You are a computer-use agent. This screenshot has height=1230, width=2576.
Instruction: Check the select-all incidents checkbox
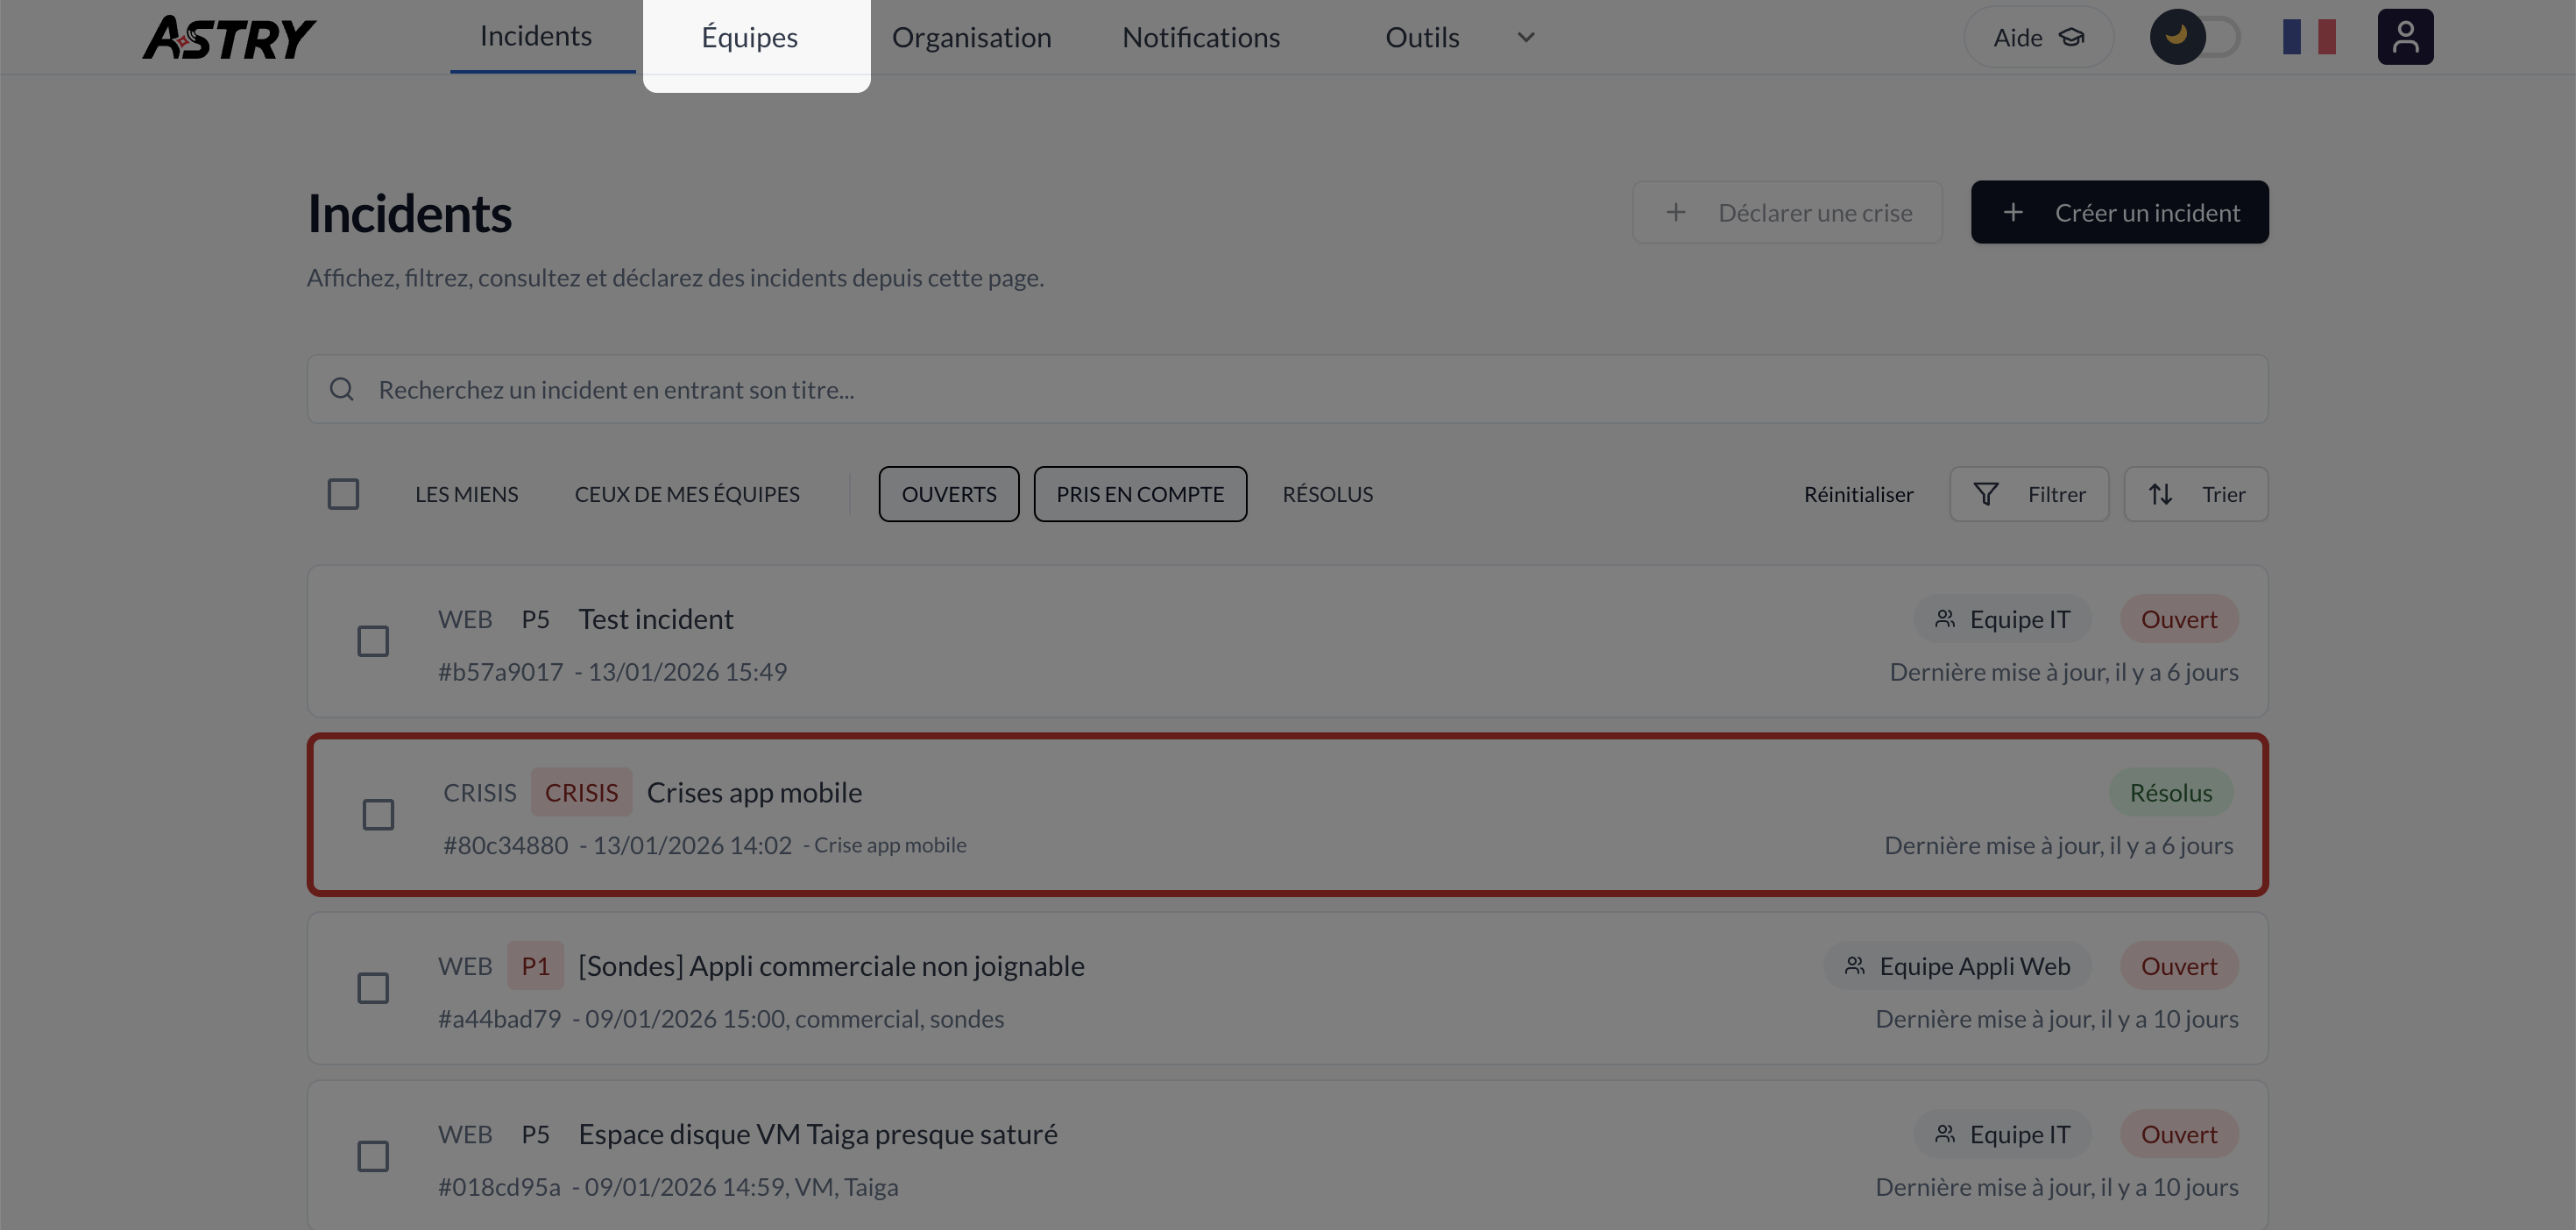[343, 494]
